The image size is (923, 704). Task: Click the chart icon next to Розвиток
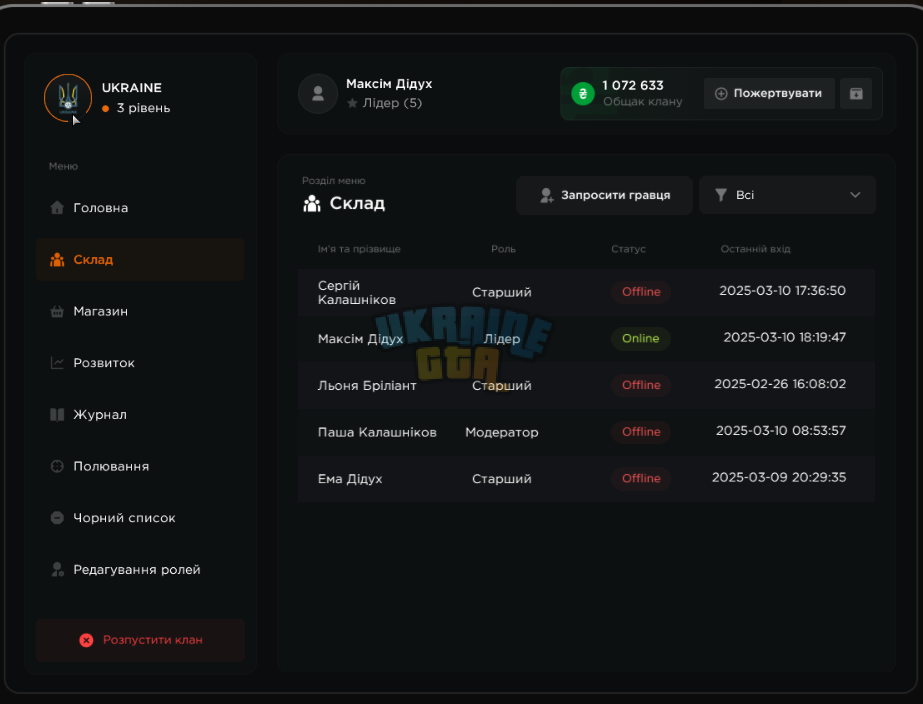coord(57,363)
